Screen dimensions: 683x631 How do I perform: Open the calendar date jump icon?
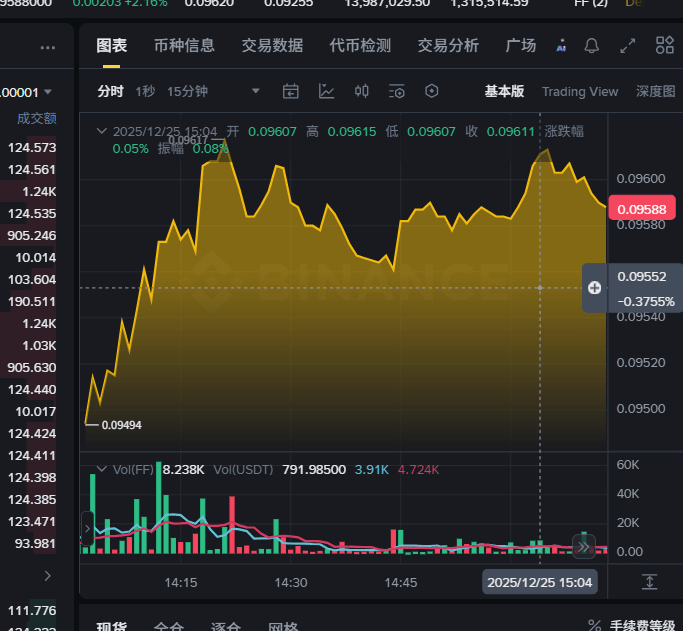point(291,91)
